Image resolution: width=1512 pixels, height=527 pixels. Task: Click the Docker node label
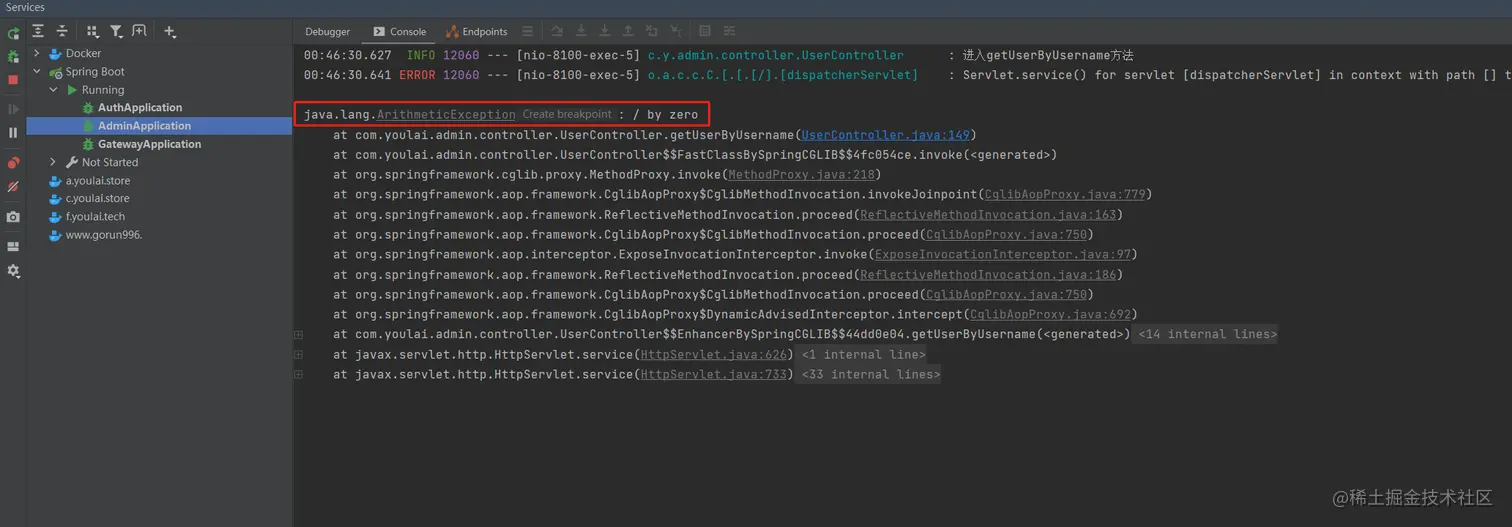pyautogui.click(x=83, y=54)
